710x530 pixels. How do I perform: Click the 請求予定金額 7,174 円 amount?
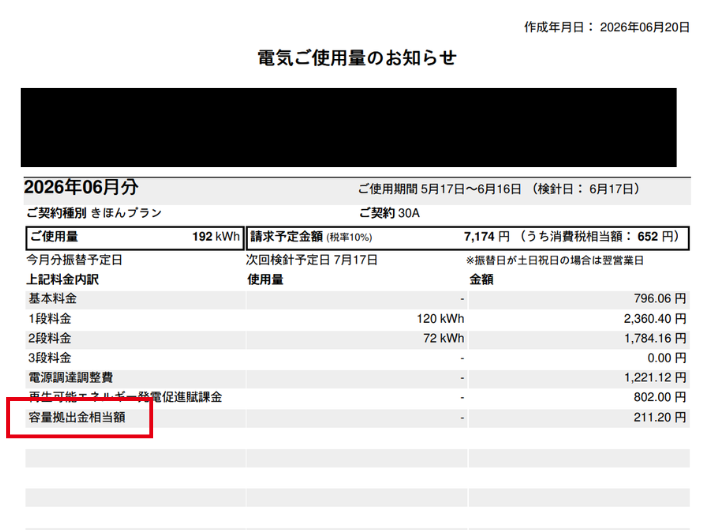(x=486, y=236)
